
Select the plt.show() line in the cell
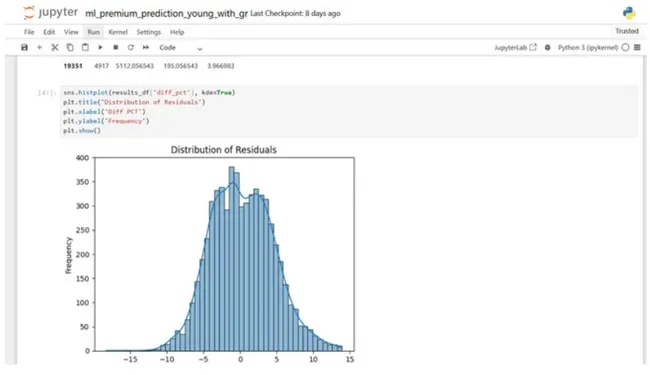tap(82, 131)
